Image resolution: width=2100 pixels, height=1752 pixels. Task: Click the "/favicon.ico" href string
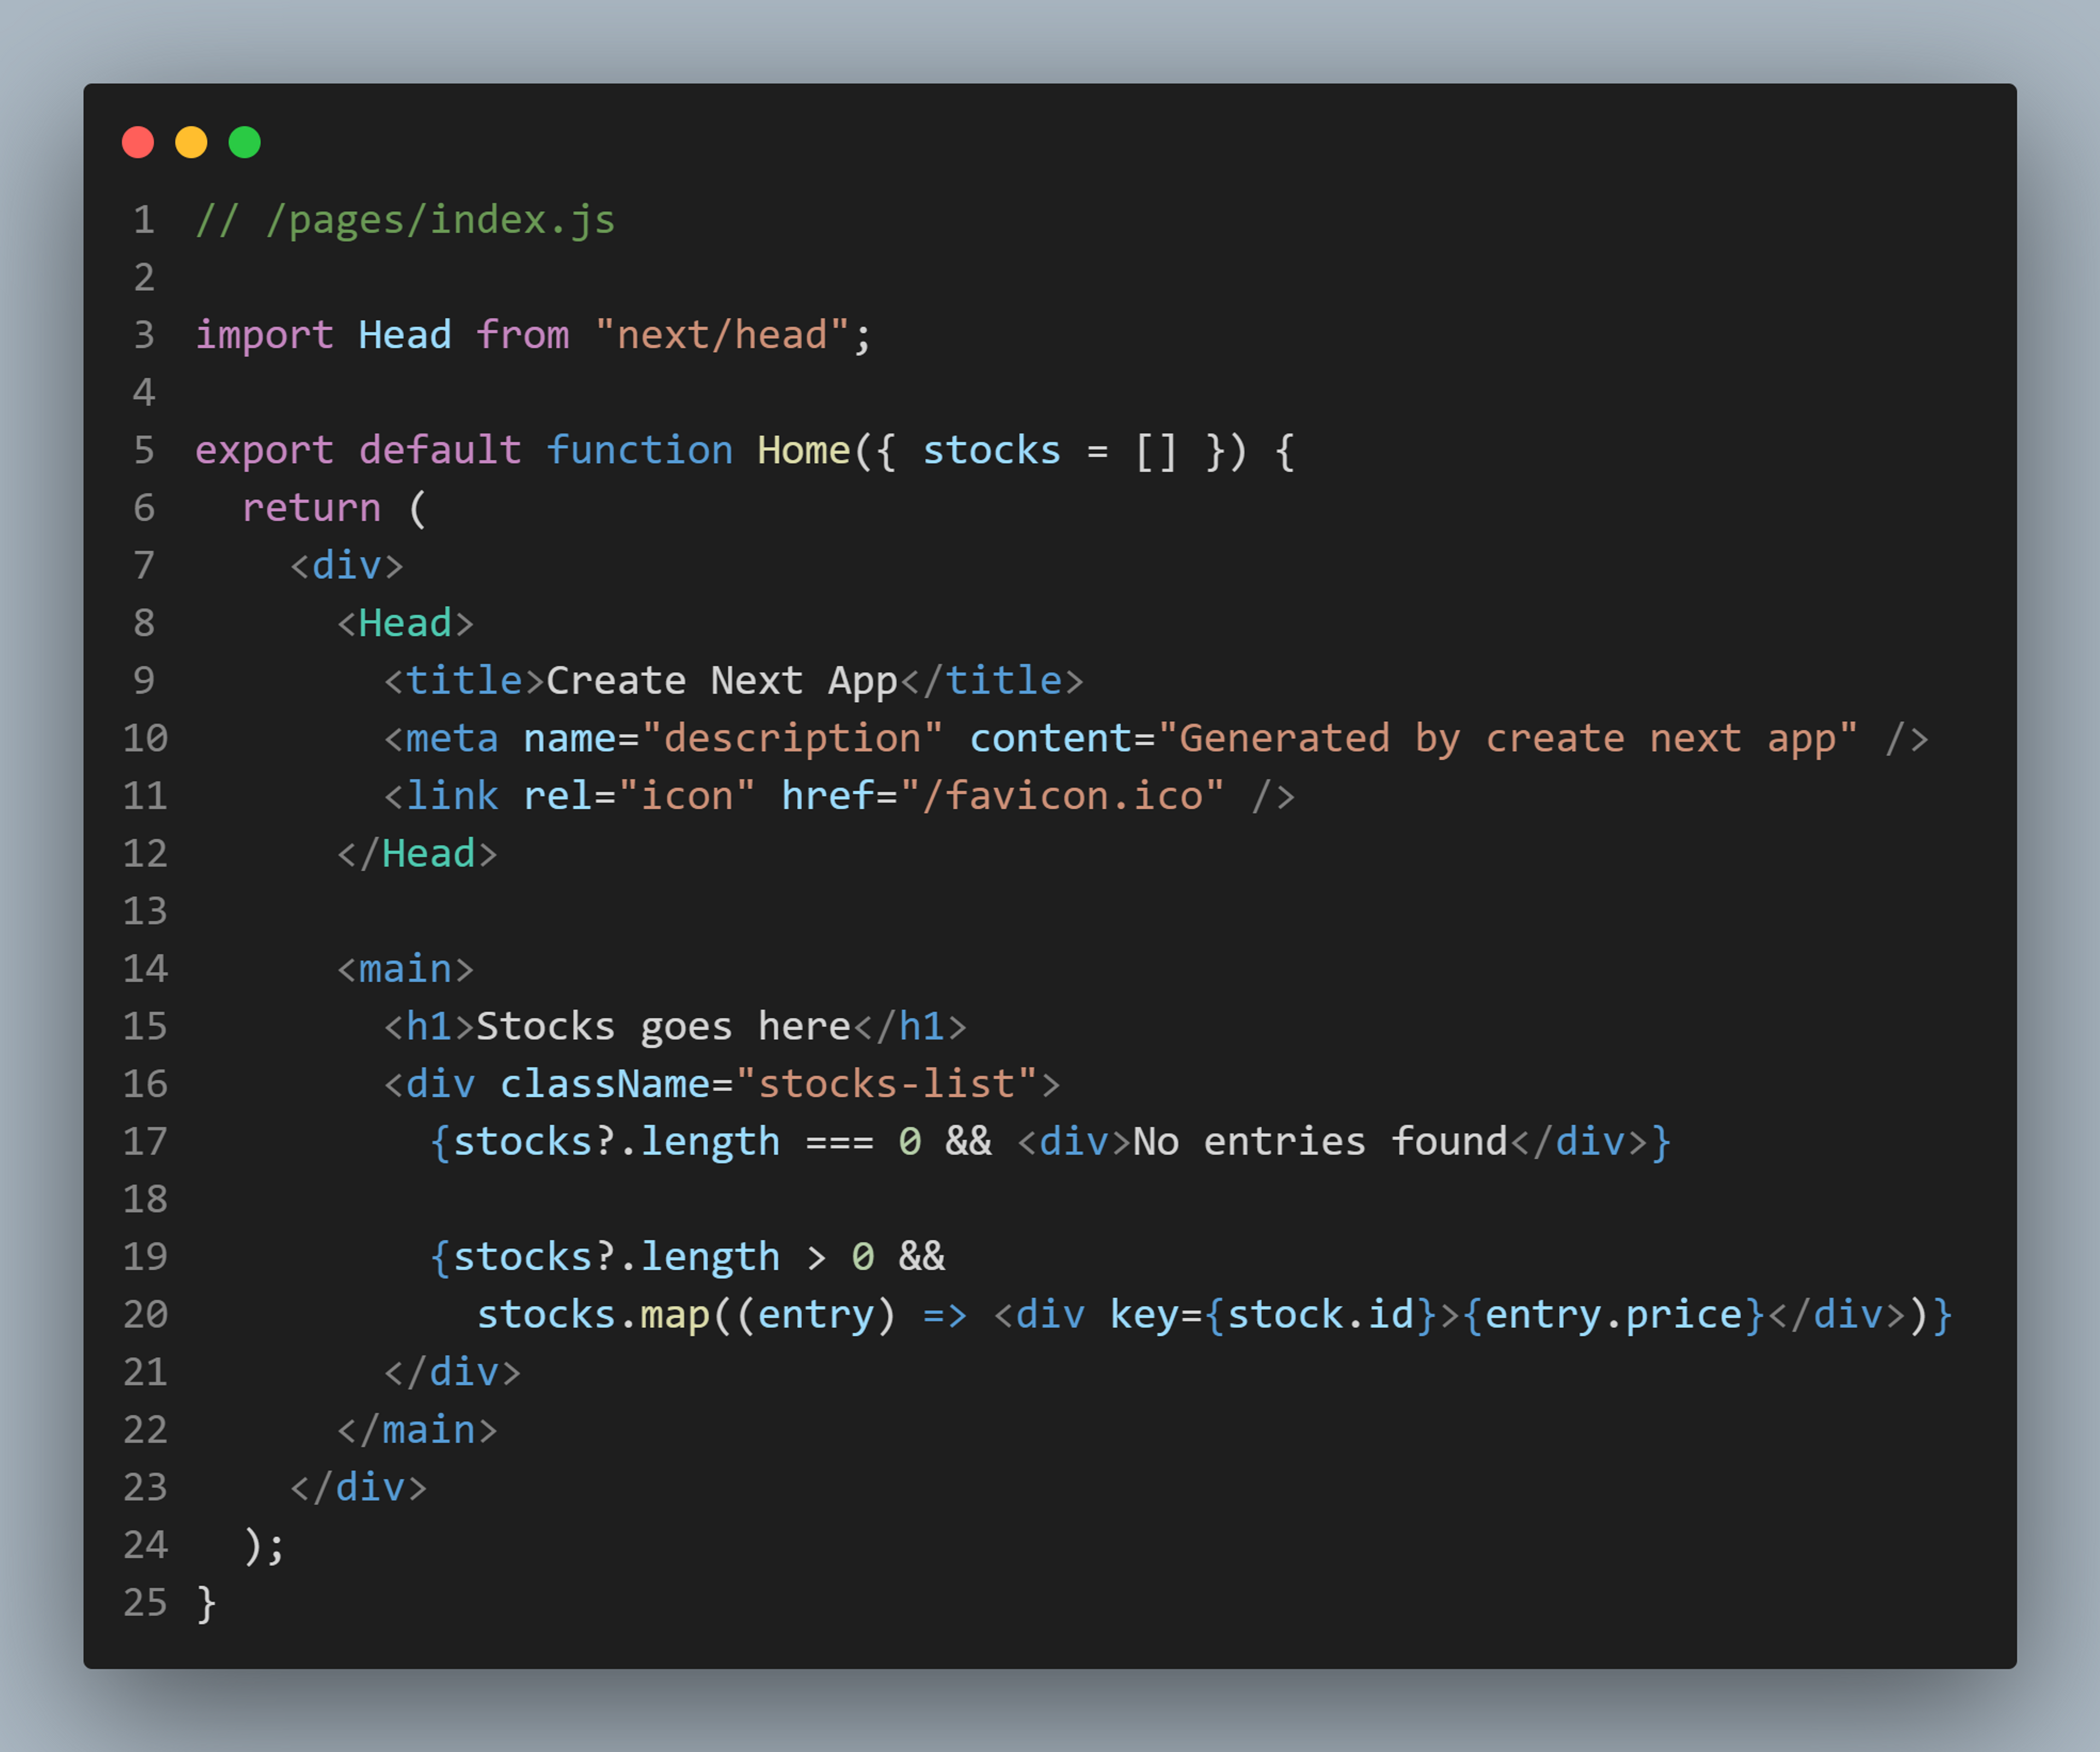point(1061,796)
